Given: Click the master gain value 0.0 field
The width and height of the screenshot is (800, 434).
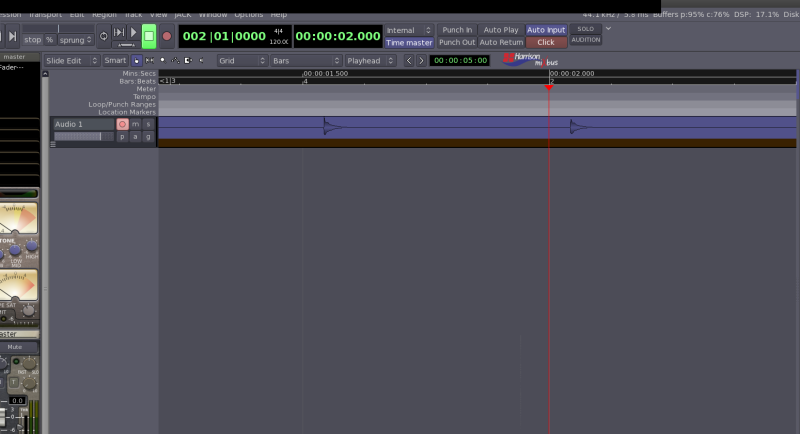Looking at the screenshot, I should click(17, 400).
